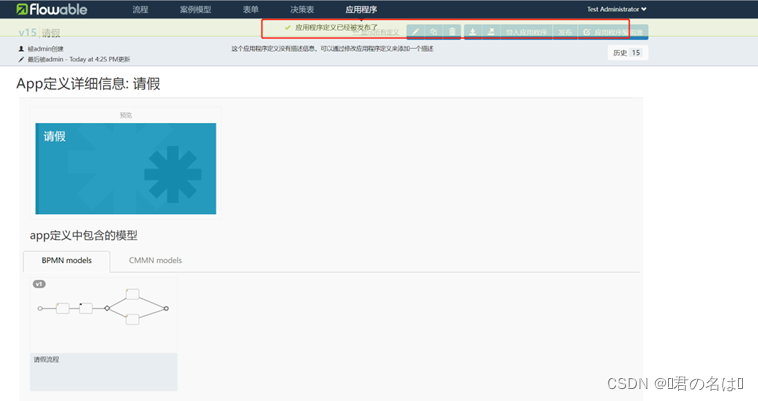This screenshot has height=401, width=758.
Task: Click the duplicate app definition icon
Action: click(434, 32)
